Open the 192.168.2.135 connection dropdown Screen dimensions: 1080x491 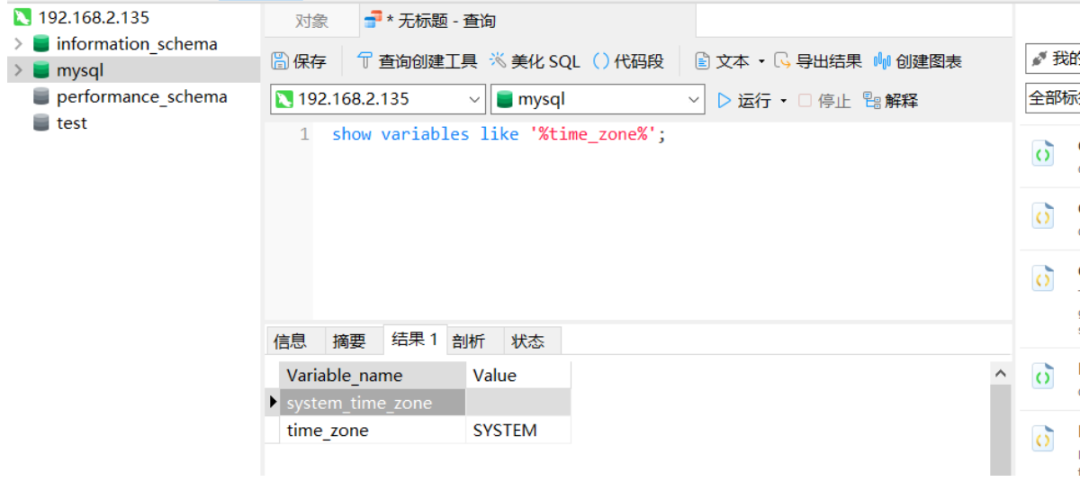pyautogui.click(x=377, y=99)
